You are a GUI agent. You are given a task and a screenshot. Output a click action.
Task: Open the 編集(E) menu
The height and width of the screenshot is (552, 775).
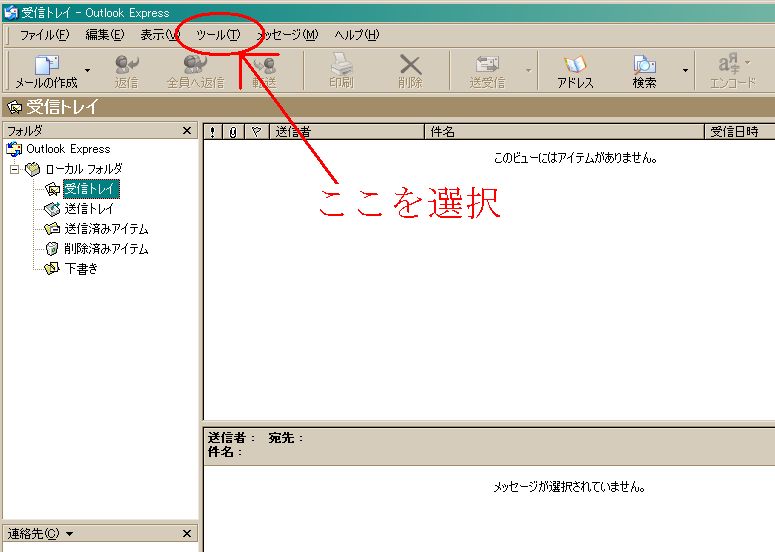click(105, 35)
